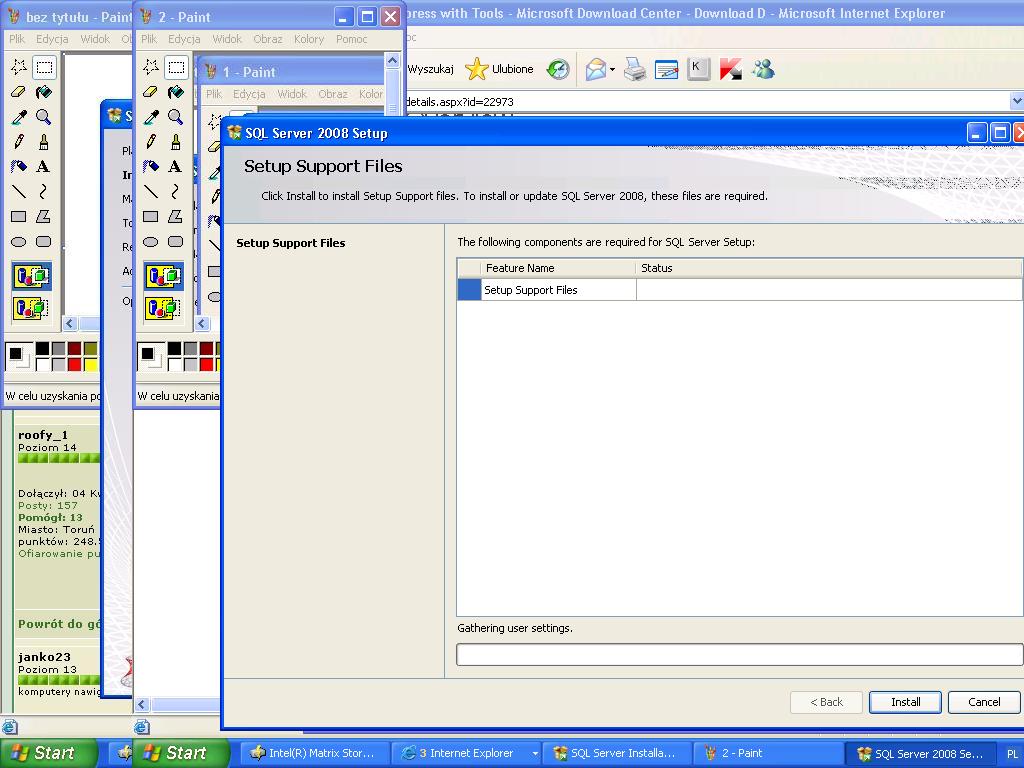This screenshot has width=1024, height=768.
Task: Expand the Internet Explorer taskbar group arrow
Action: [x=535, y=754]
